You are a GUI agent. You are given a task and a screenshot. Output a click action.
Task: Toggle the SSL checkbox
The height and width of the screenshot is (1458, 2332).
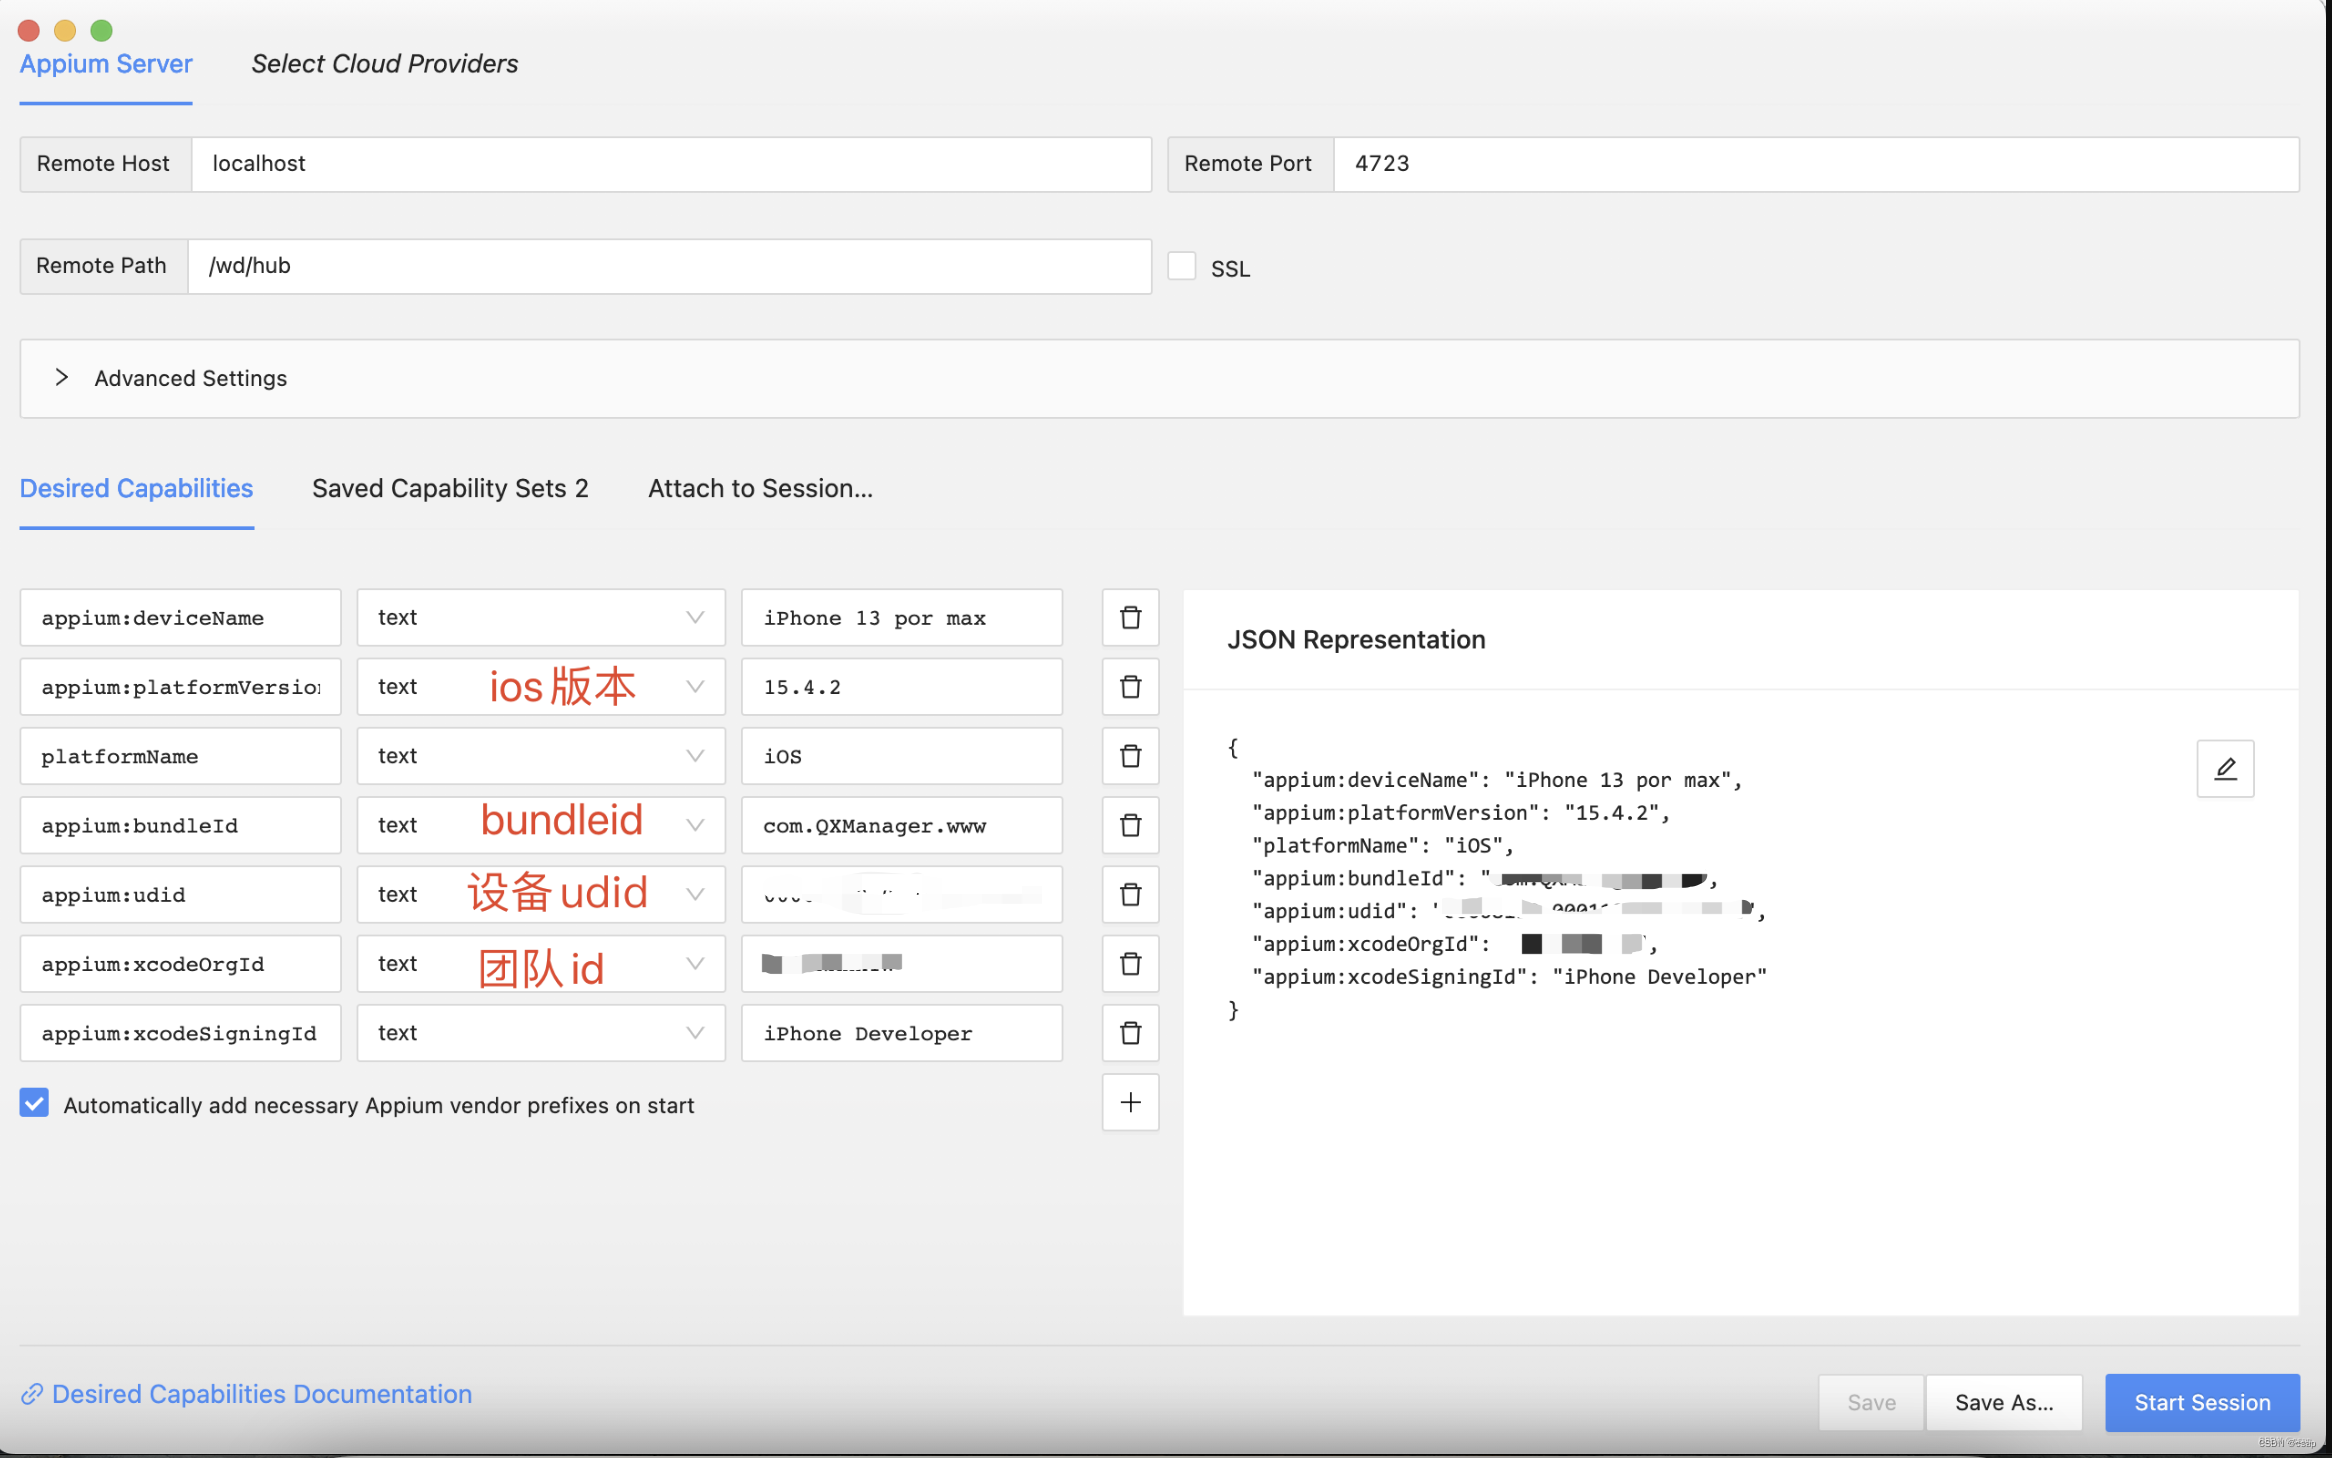tap(1181, 266)
